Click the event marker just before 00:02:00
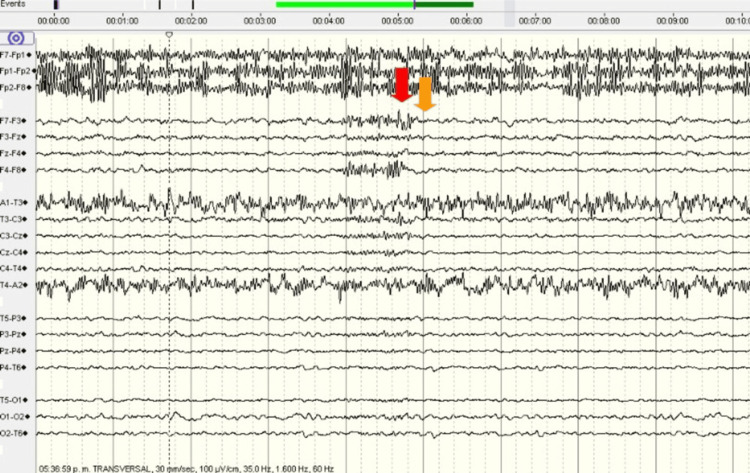The height and width of the screenshot is (473, 750). coord(160,5)
